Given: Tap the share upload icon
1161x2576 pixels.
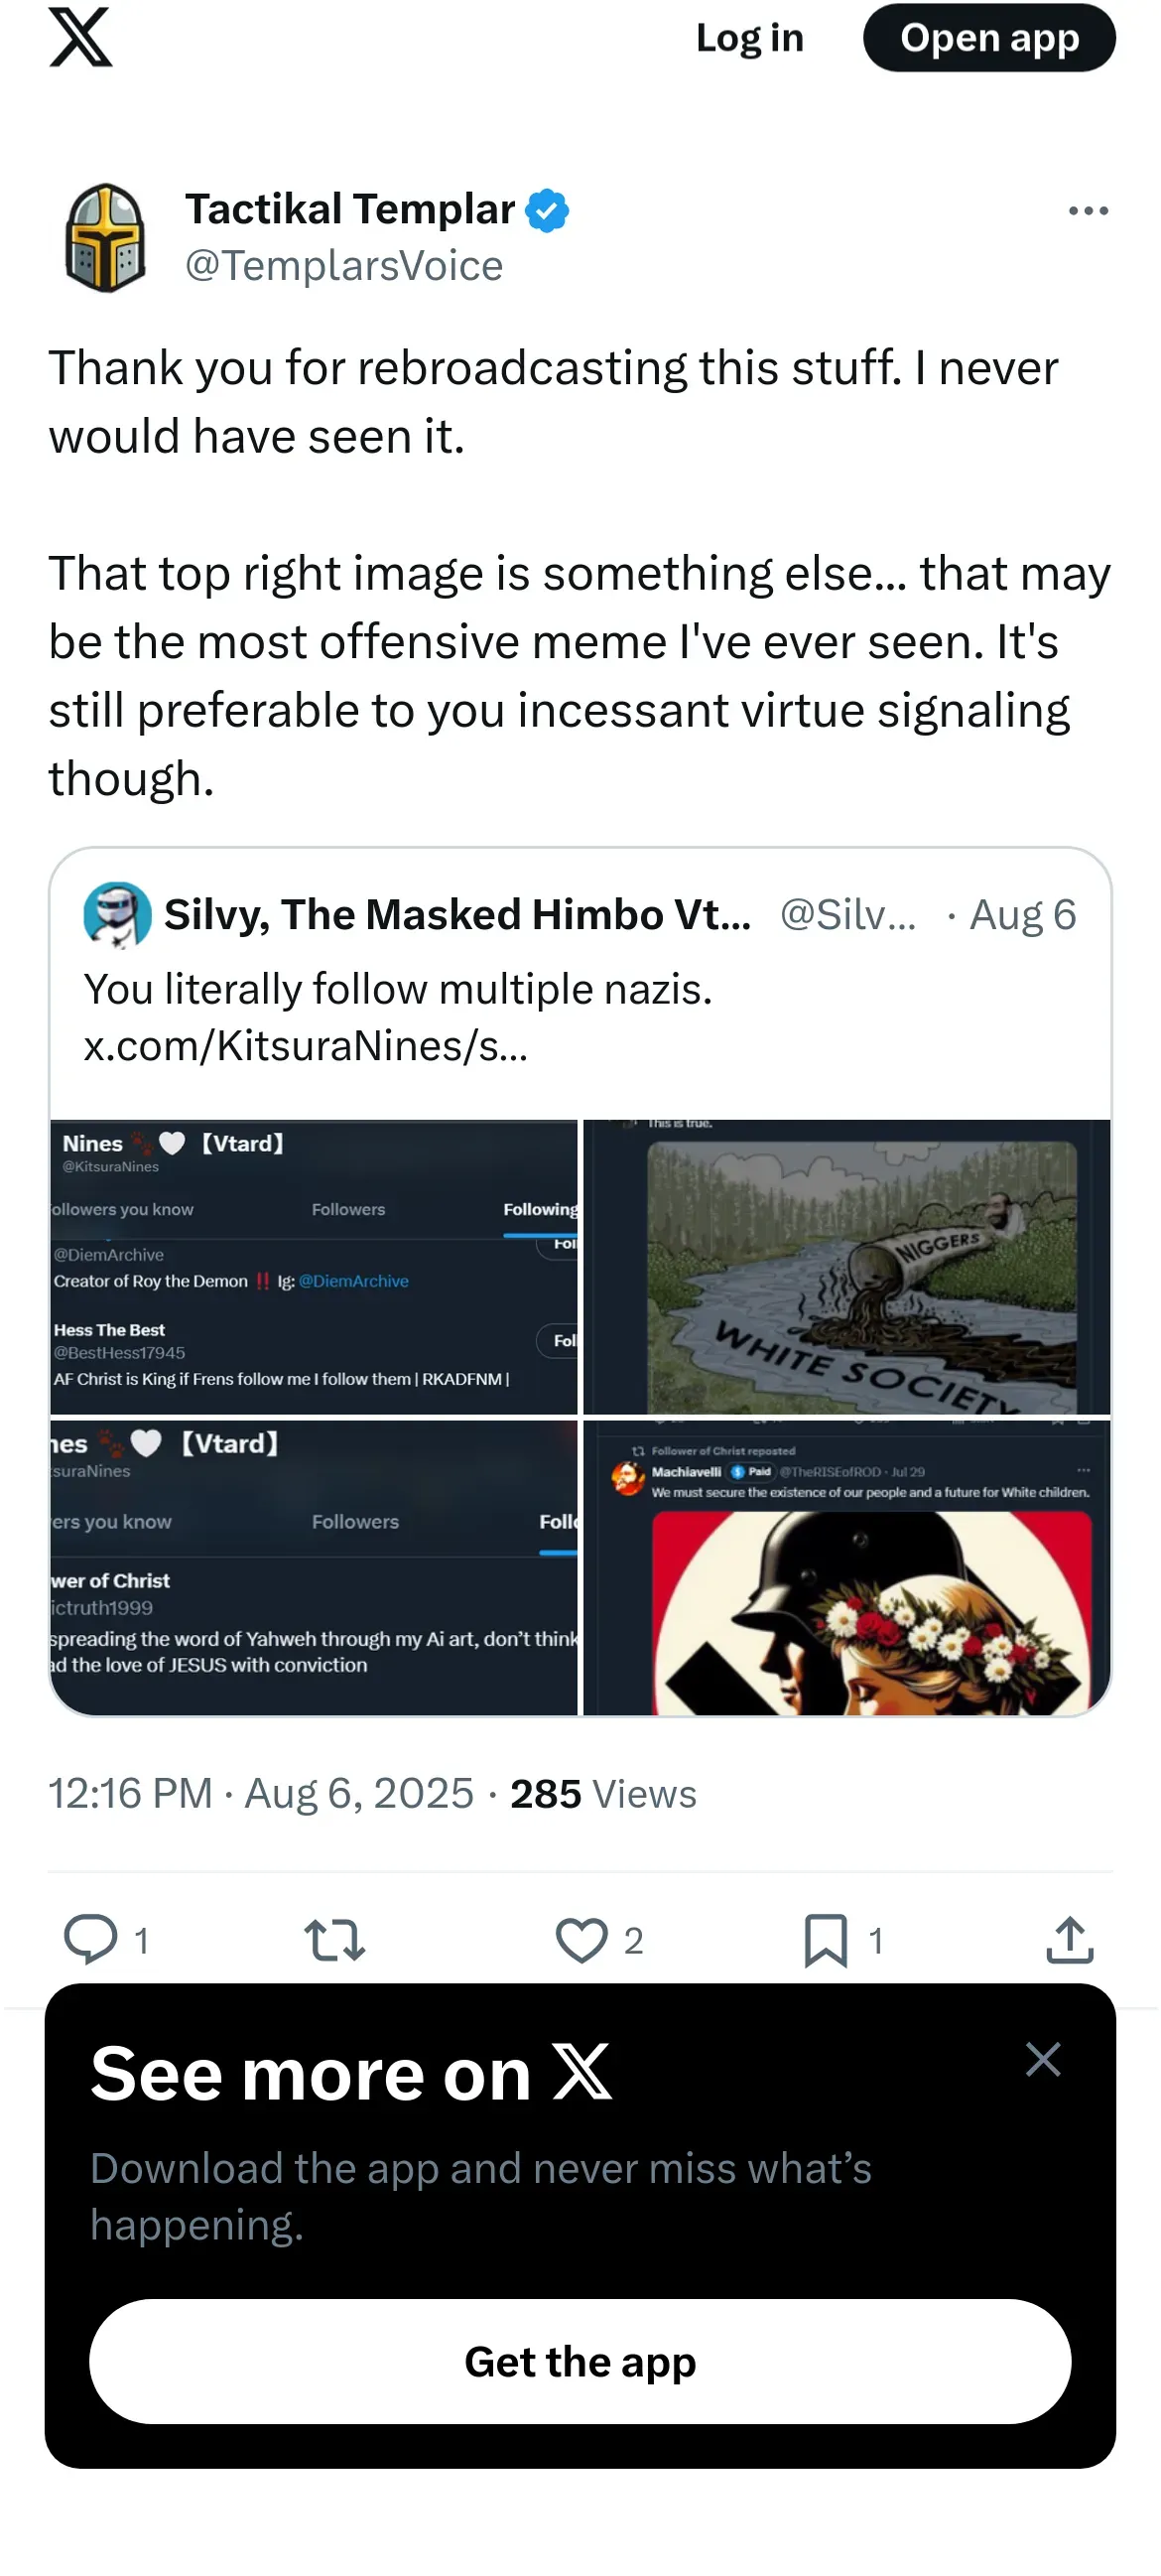Looking at the screenshot, I should pos(1069,1939).
